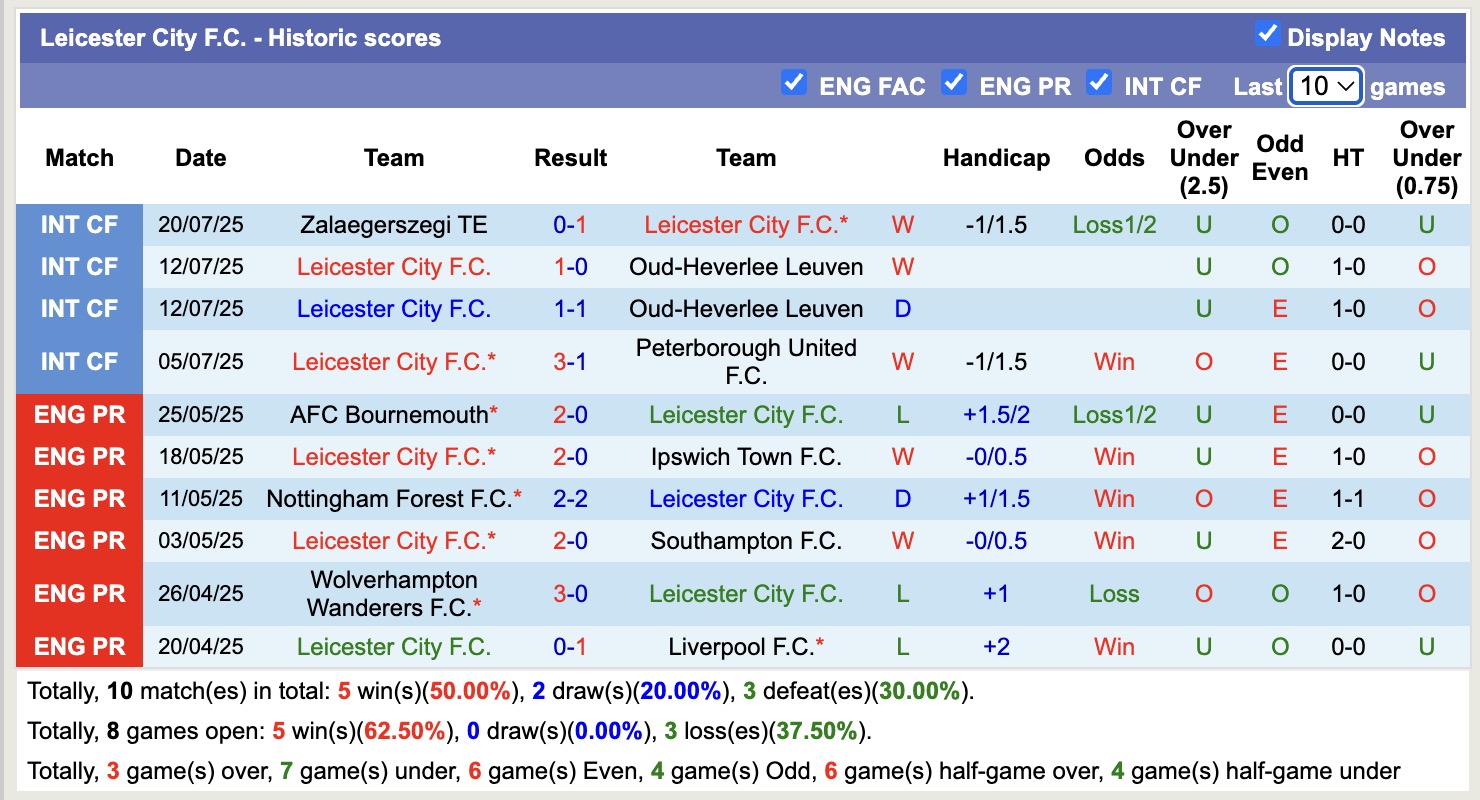The width and height of the screenshot is (1480, 800).
Task: Open the Last 10 games dropdown
Action: coord(1325,86)
